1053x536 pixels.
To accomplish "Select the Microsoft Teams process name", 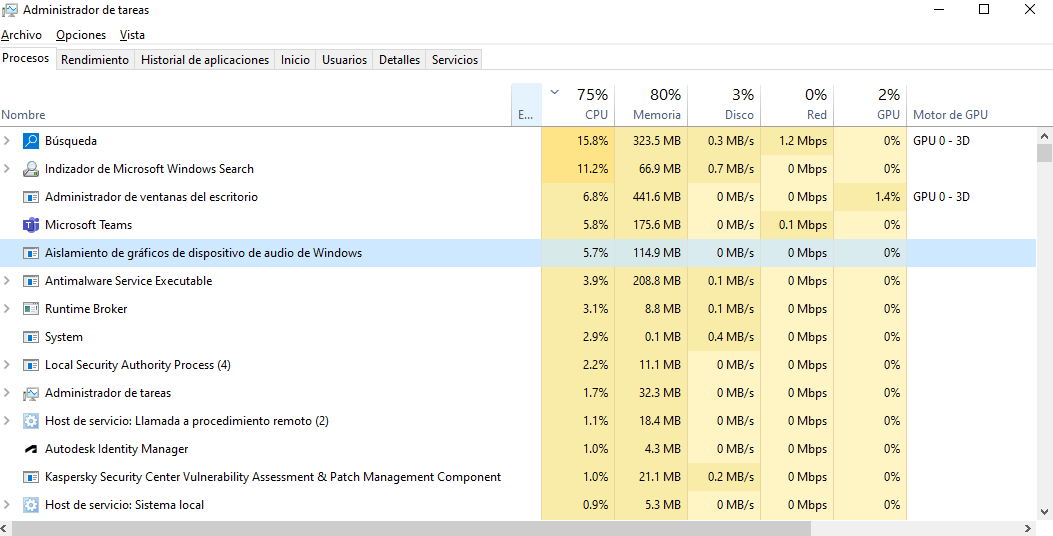I will (x=89, y=225).
